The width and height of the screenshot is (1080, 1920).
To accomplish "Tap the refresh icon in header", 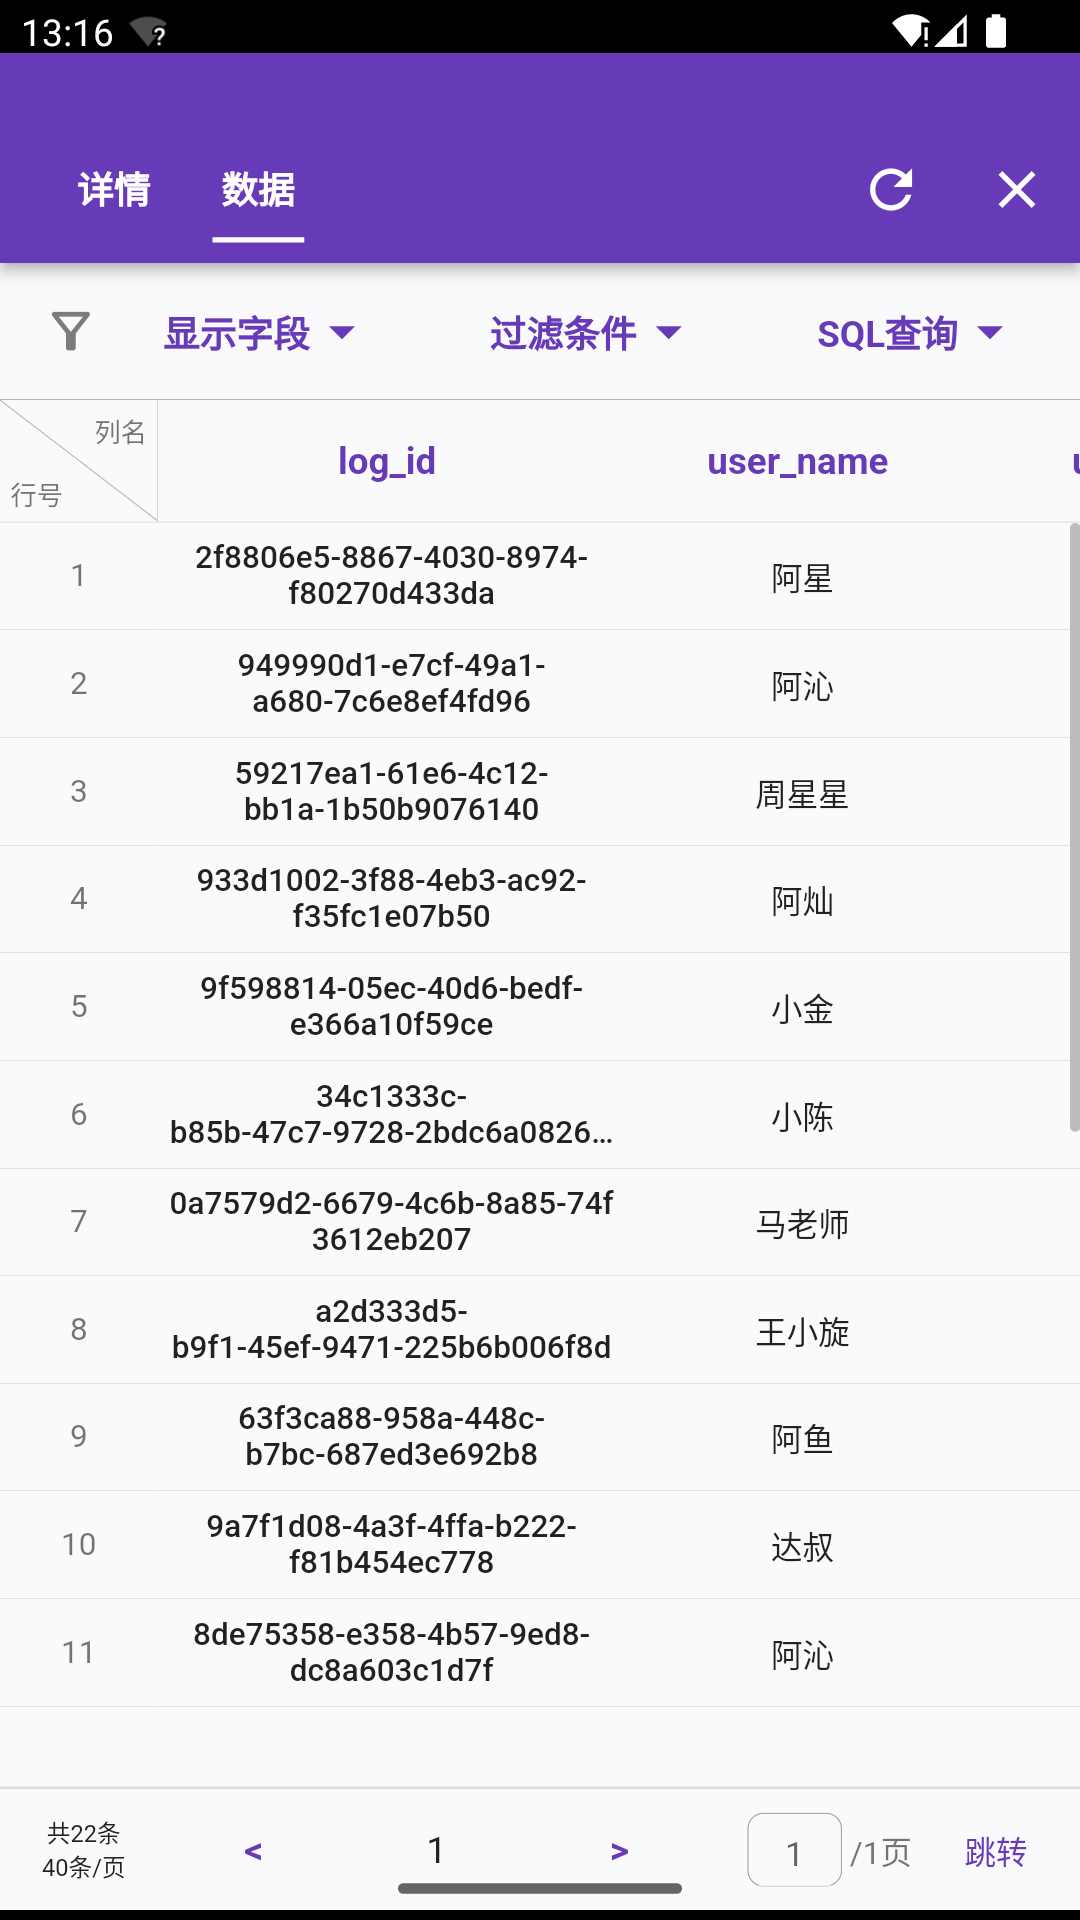I will [890, 190].
